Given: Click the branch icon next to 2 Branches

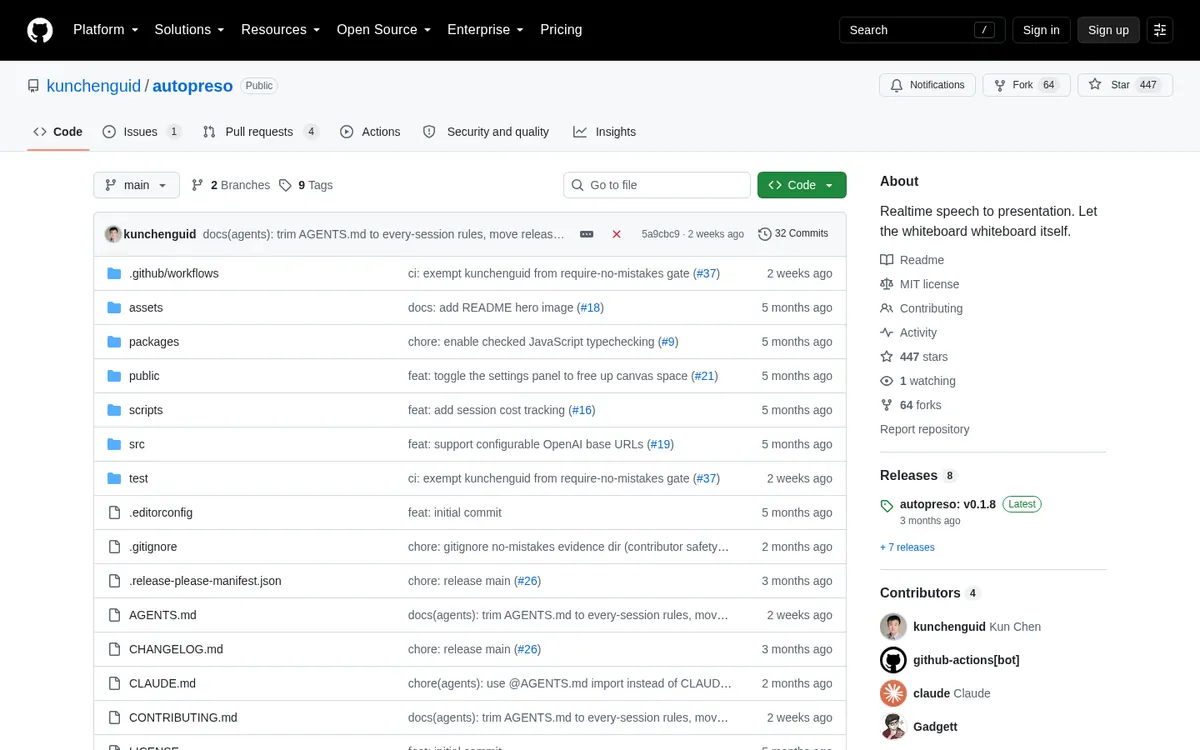Looking at the screenshot, I should (x=198, y=185).
